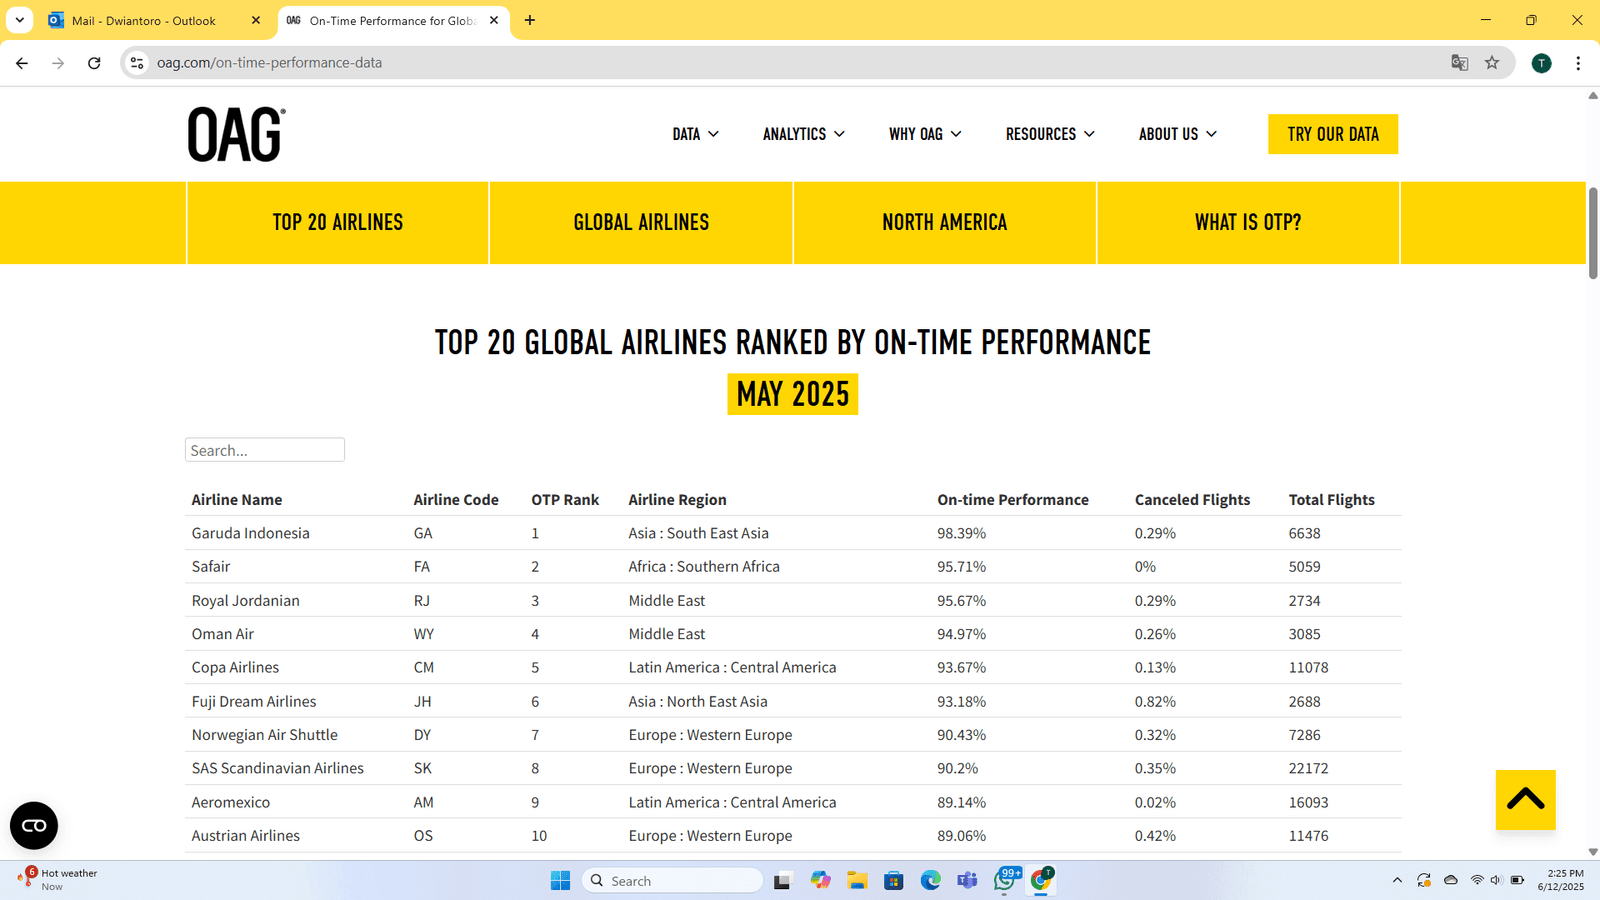
Task: Open Wi-Fi network tray icon
Action: [x=1477, y=881]
